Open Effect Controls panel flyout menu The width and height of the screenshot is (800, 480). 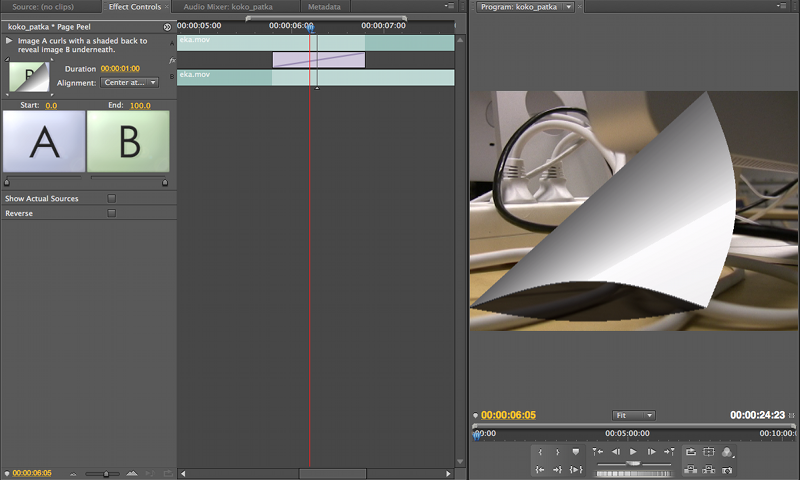tap(449, 6)
